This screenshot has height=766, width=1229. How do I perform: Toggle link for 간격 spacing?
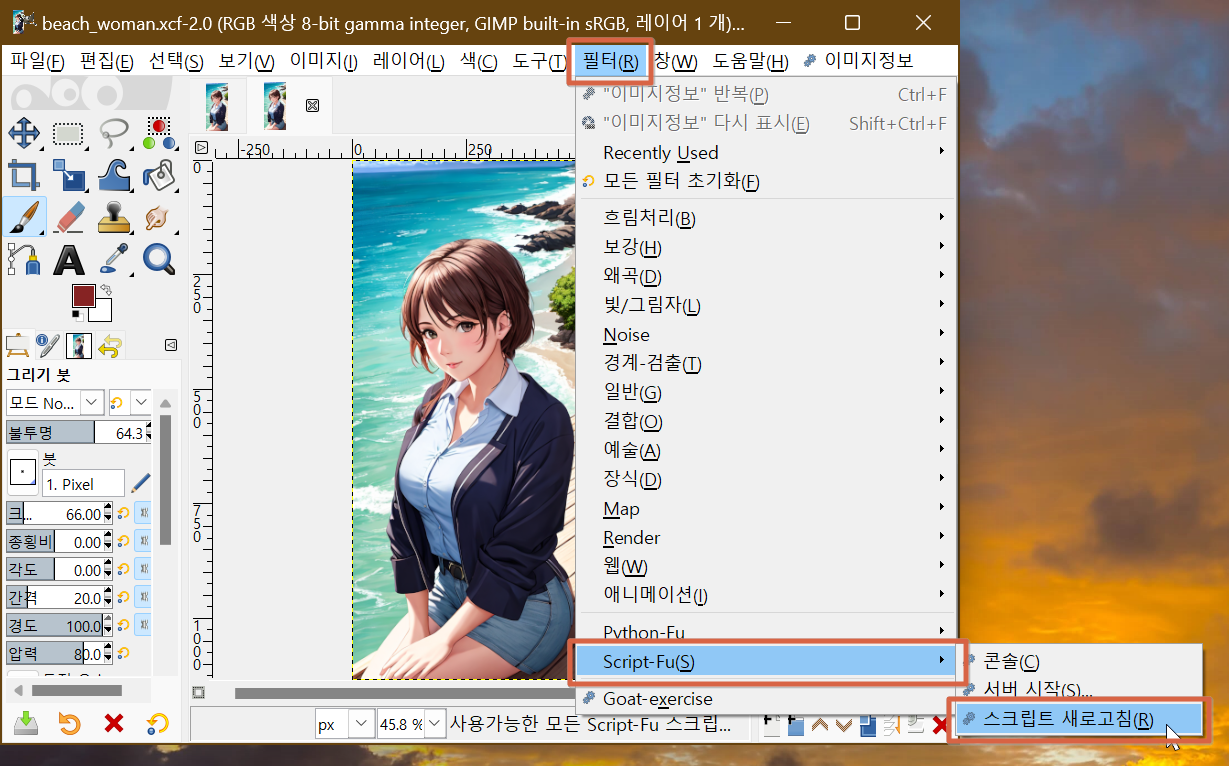point(143,598)
